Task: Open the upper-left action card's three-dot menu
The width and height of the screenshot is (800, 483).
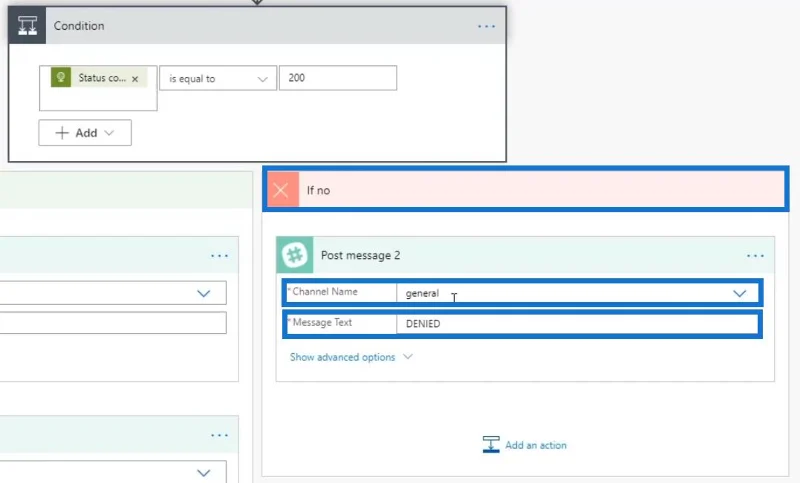Action: 219,256
